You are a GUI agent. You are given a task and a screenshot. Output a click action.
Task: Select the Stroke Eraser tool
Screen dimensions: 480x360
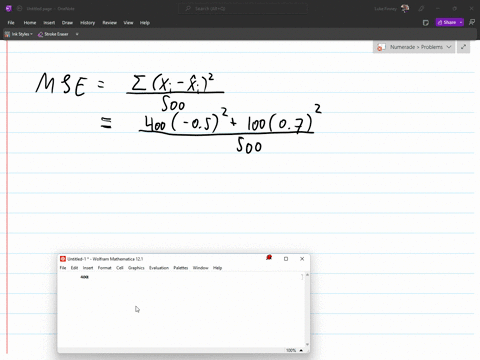pyautogui.click(x=53, y=34)
